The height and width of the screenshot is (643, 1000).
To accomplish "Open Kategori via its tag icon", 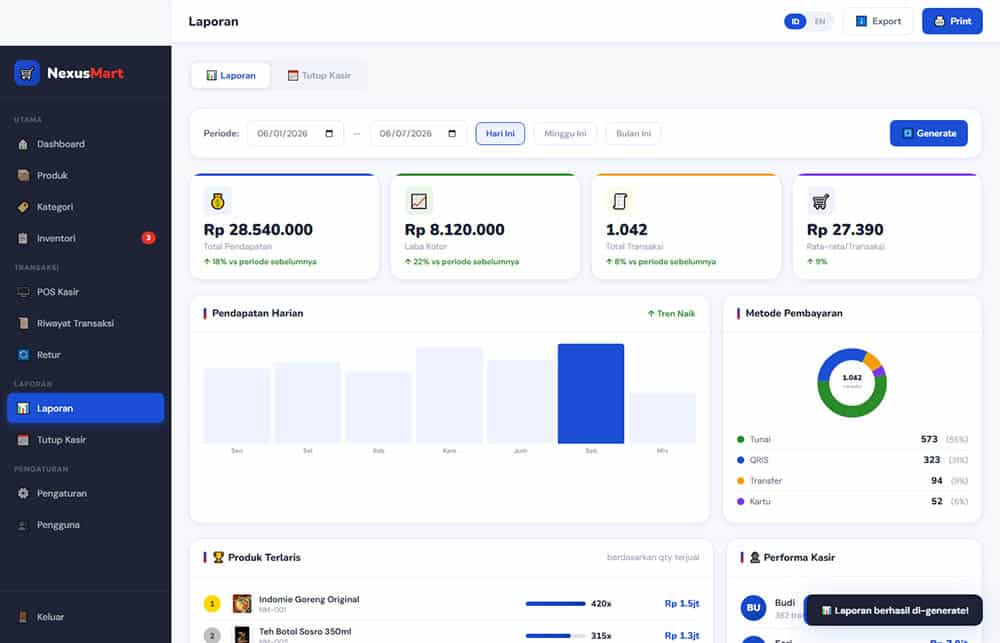I will click(x=23, y=207).
